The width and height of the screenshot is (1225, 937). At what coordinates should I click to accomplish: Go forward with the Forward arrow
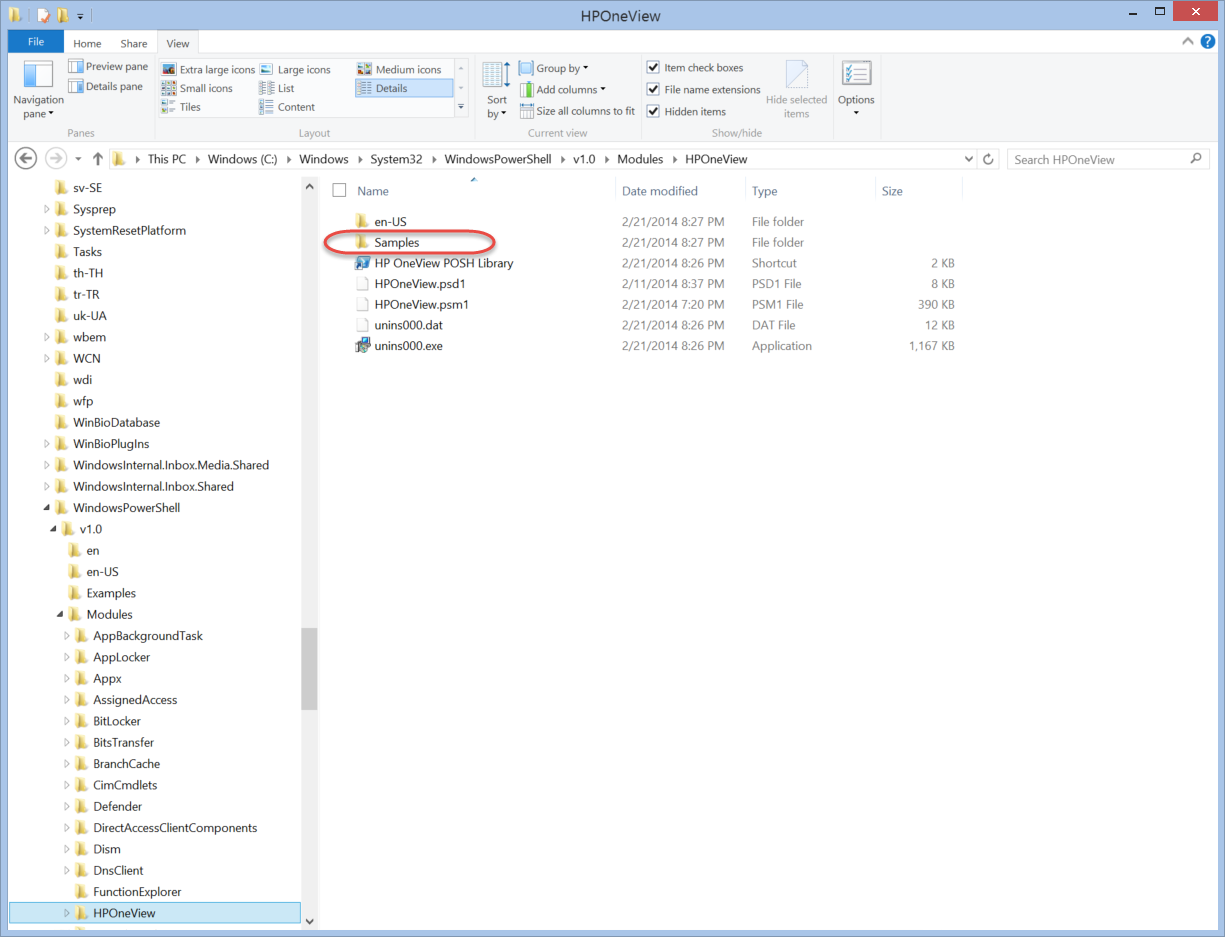(56, 158)
